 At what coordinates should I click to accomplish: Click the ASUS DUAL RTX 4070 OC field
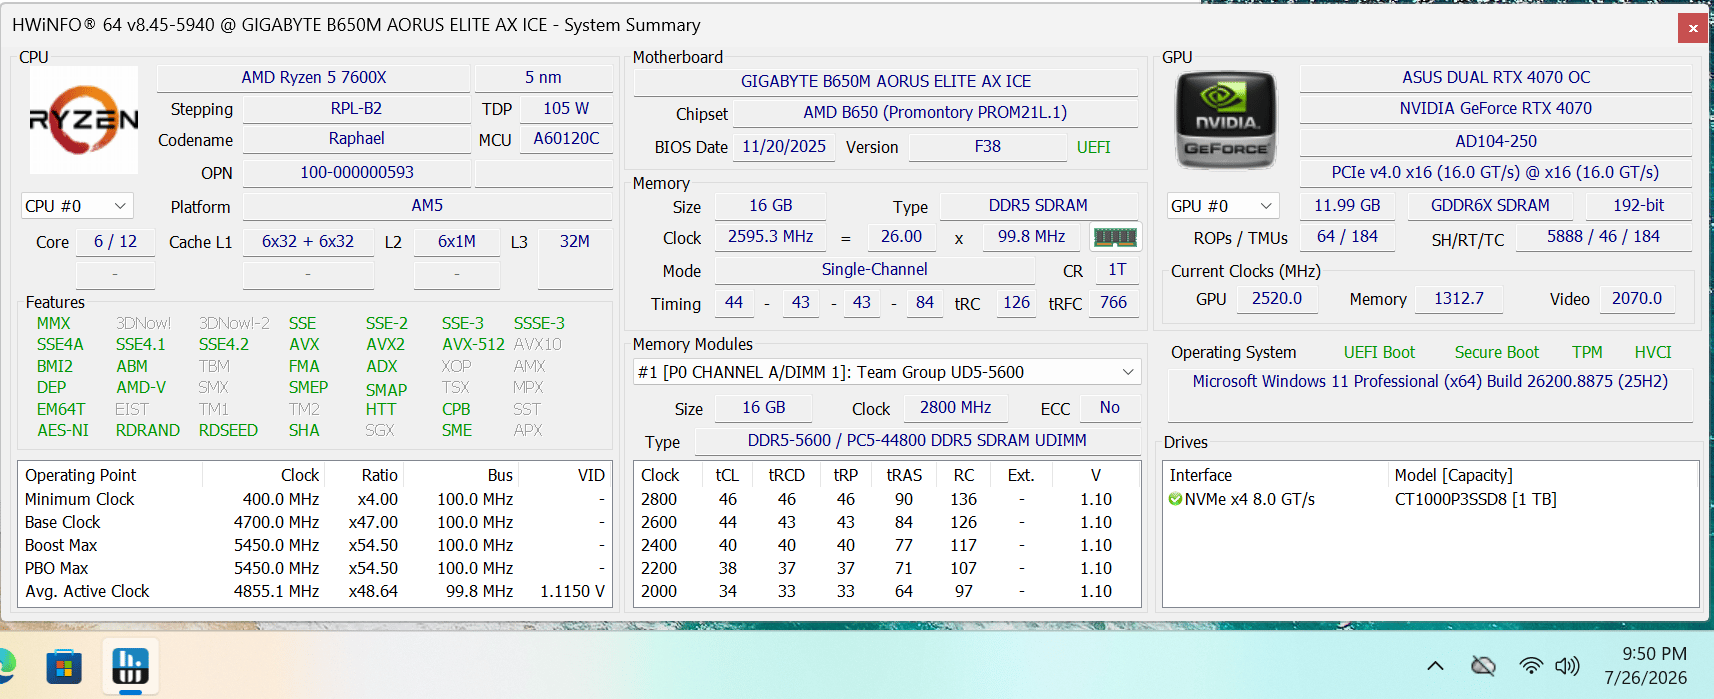(x=1496, y=78)
